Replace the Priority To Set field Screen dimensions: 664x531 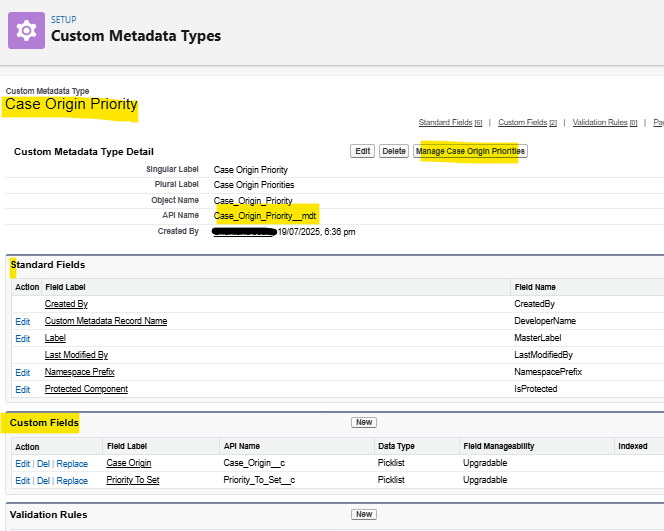72,481
